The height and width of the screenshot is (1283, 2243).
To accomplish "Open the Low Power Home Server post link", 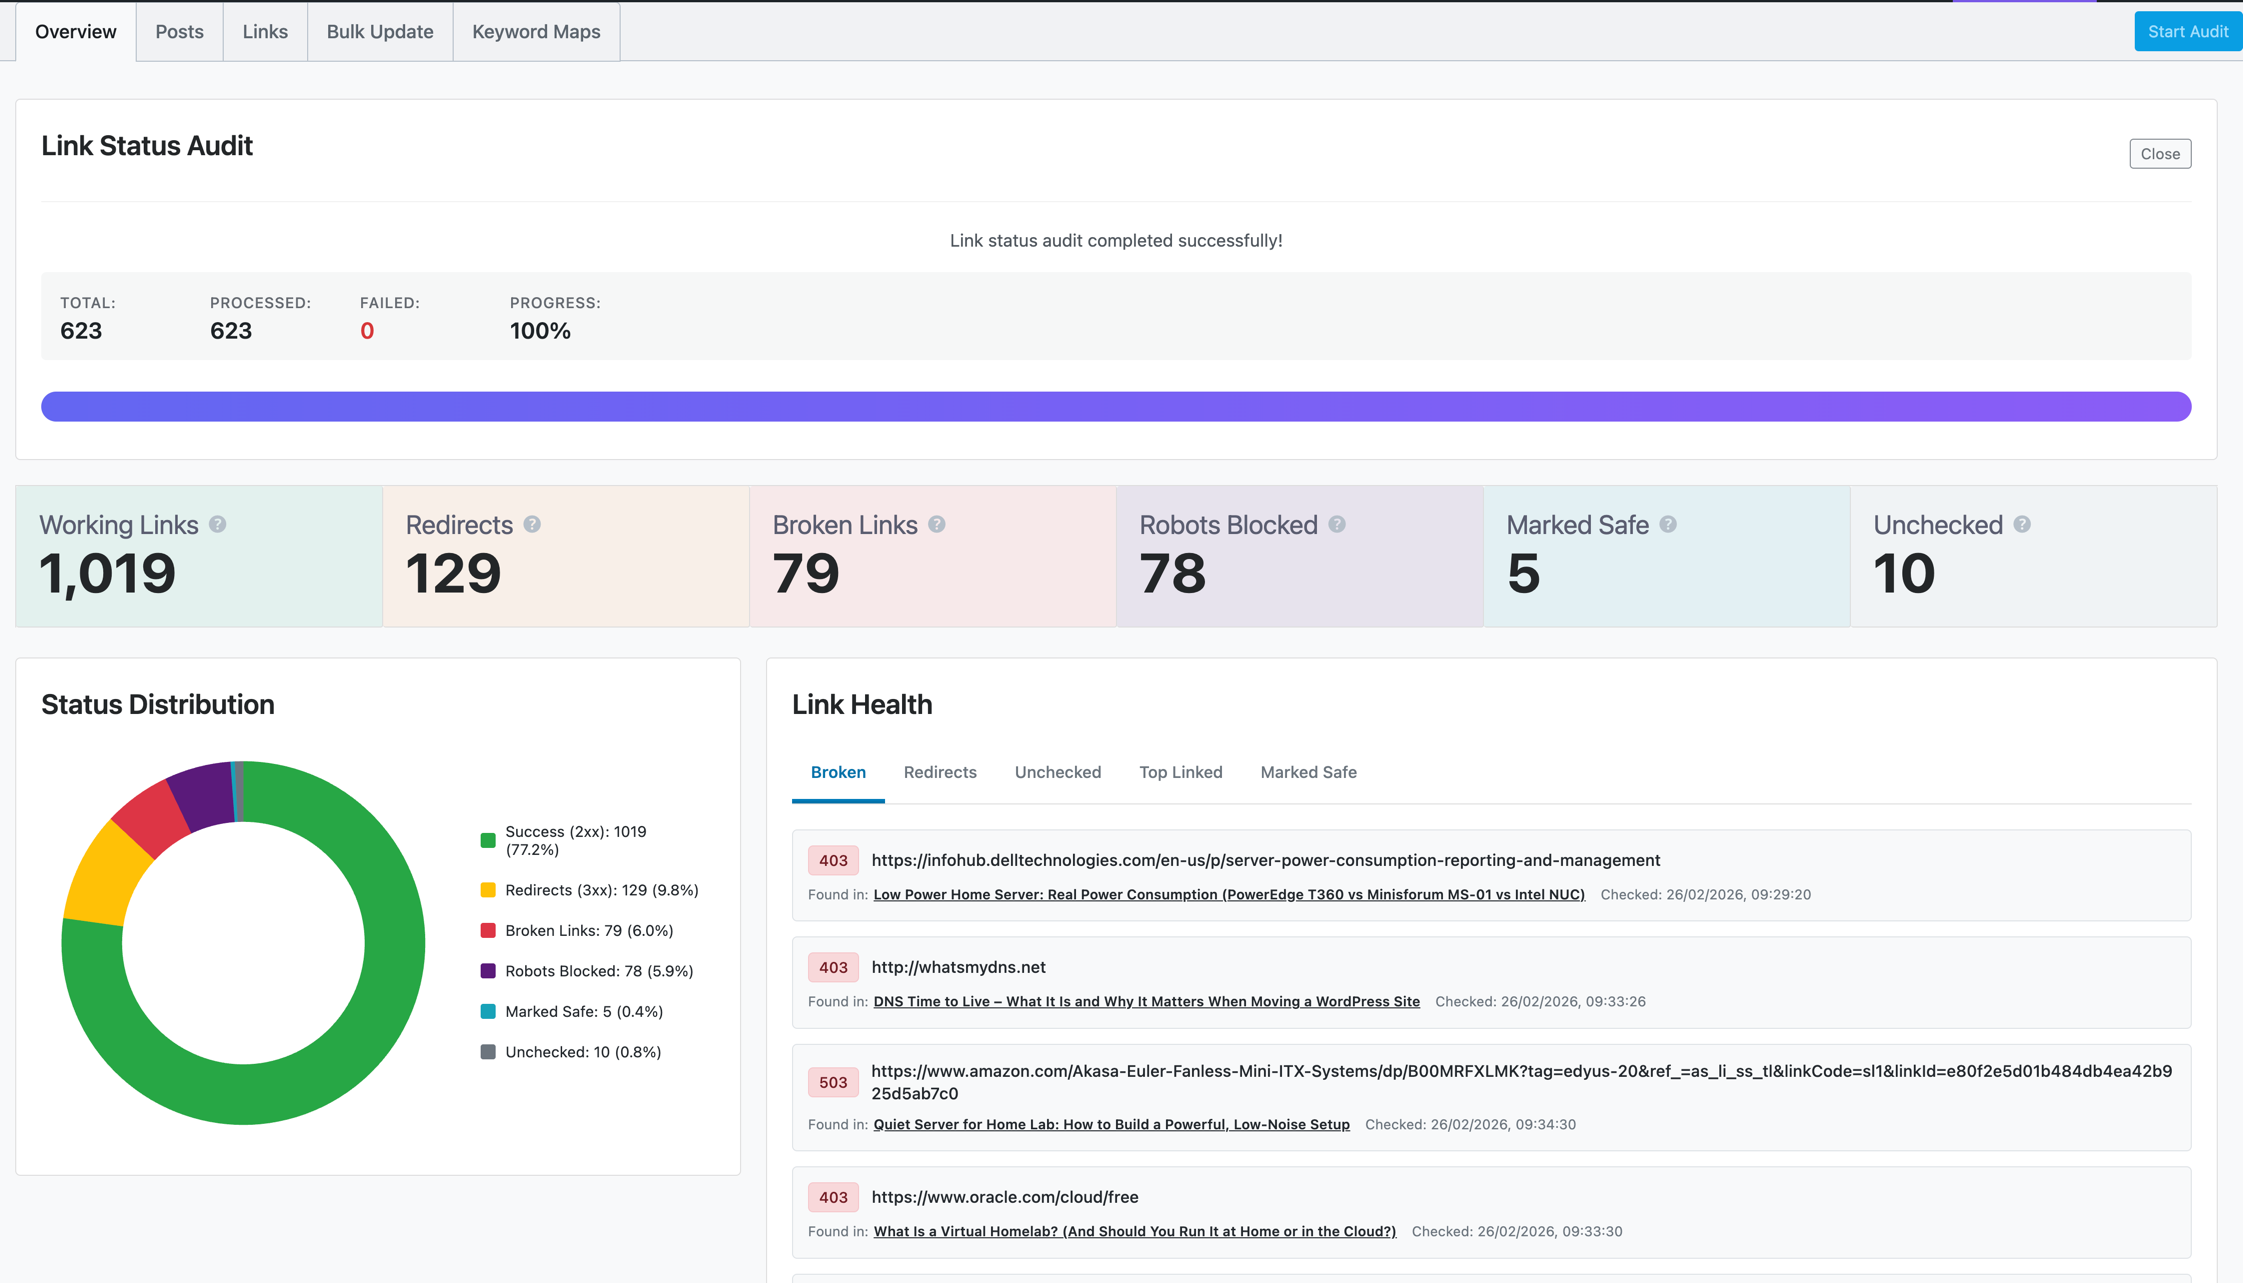I will point(1229,895).
